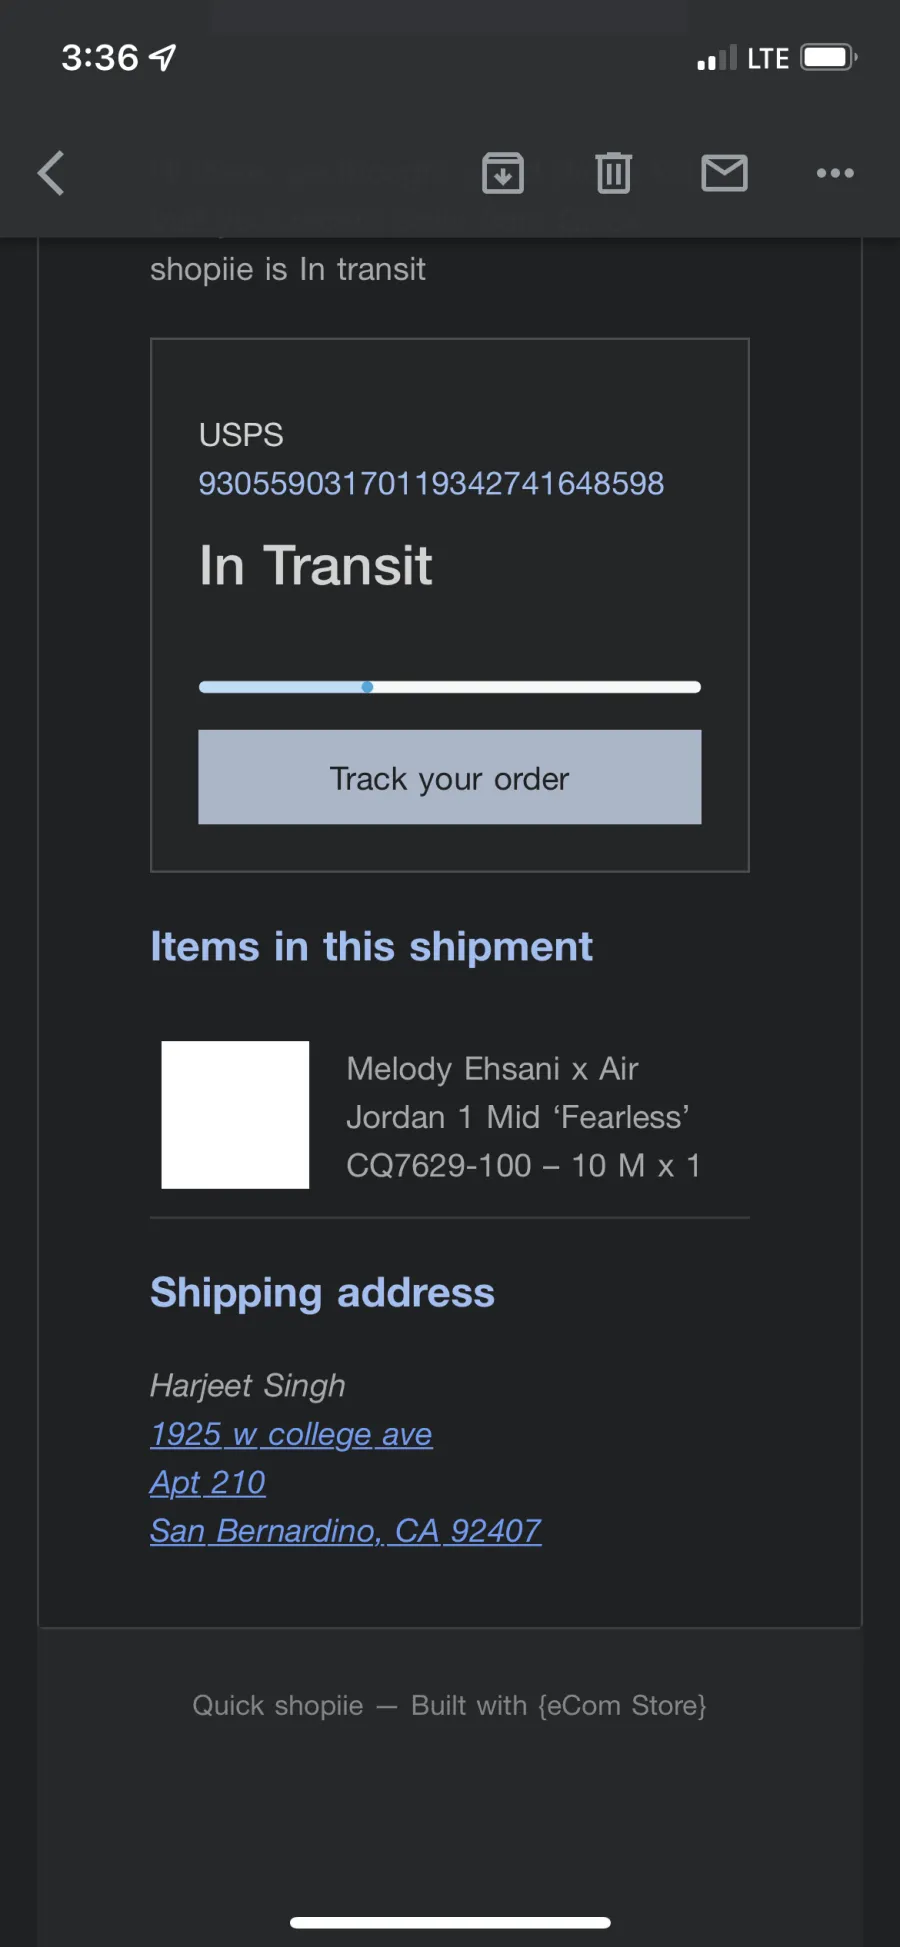
Task: Tap the Melody Ehsani Air Jordan item text
Action: 523,1117
